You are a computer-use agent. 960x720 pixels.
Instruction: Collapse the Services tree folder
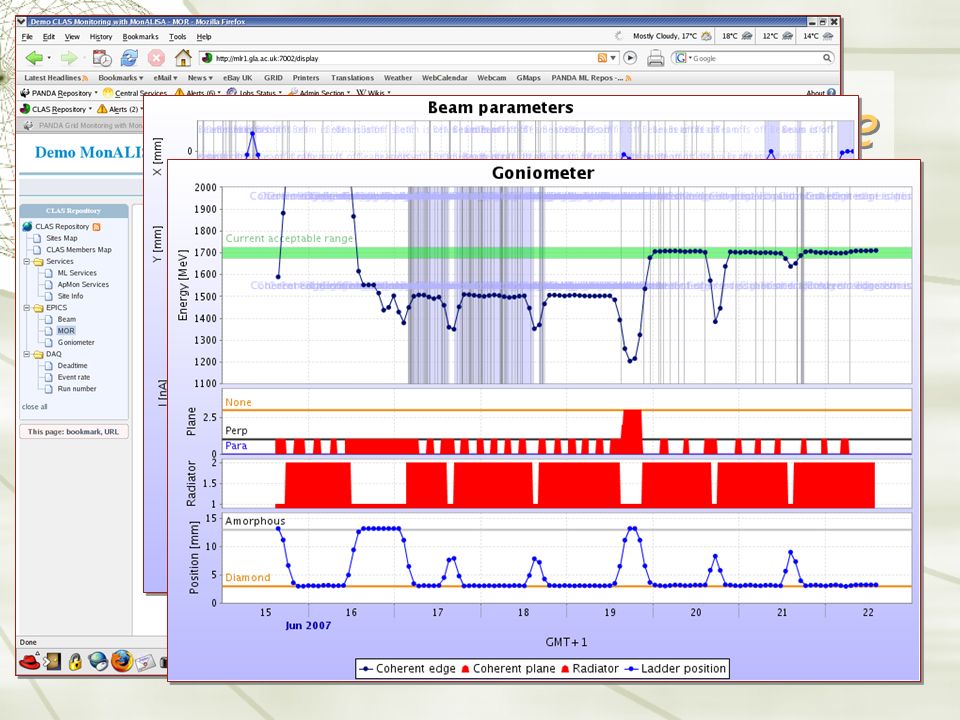(27, 261)
